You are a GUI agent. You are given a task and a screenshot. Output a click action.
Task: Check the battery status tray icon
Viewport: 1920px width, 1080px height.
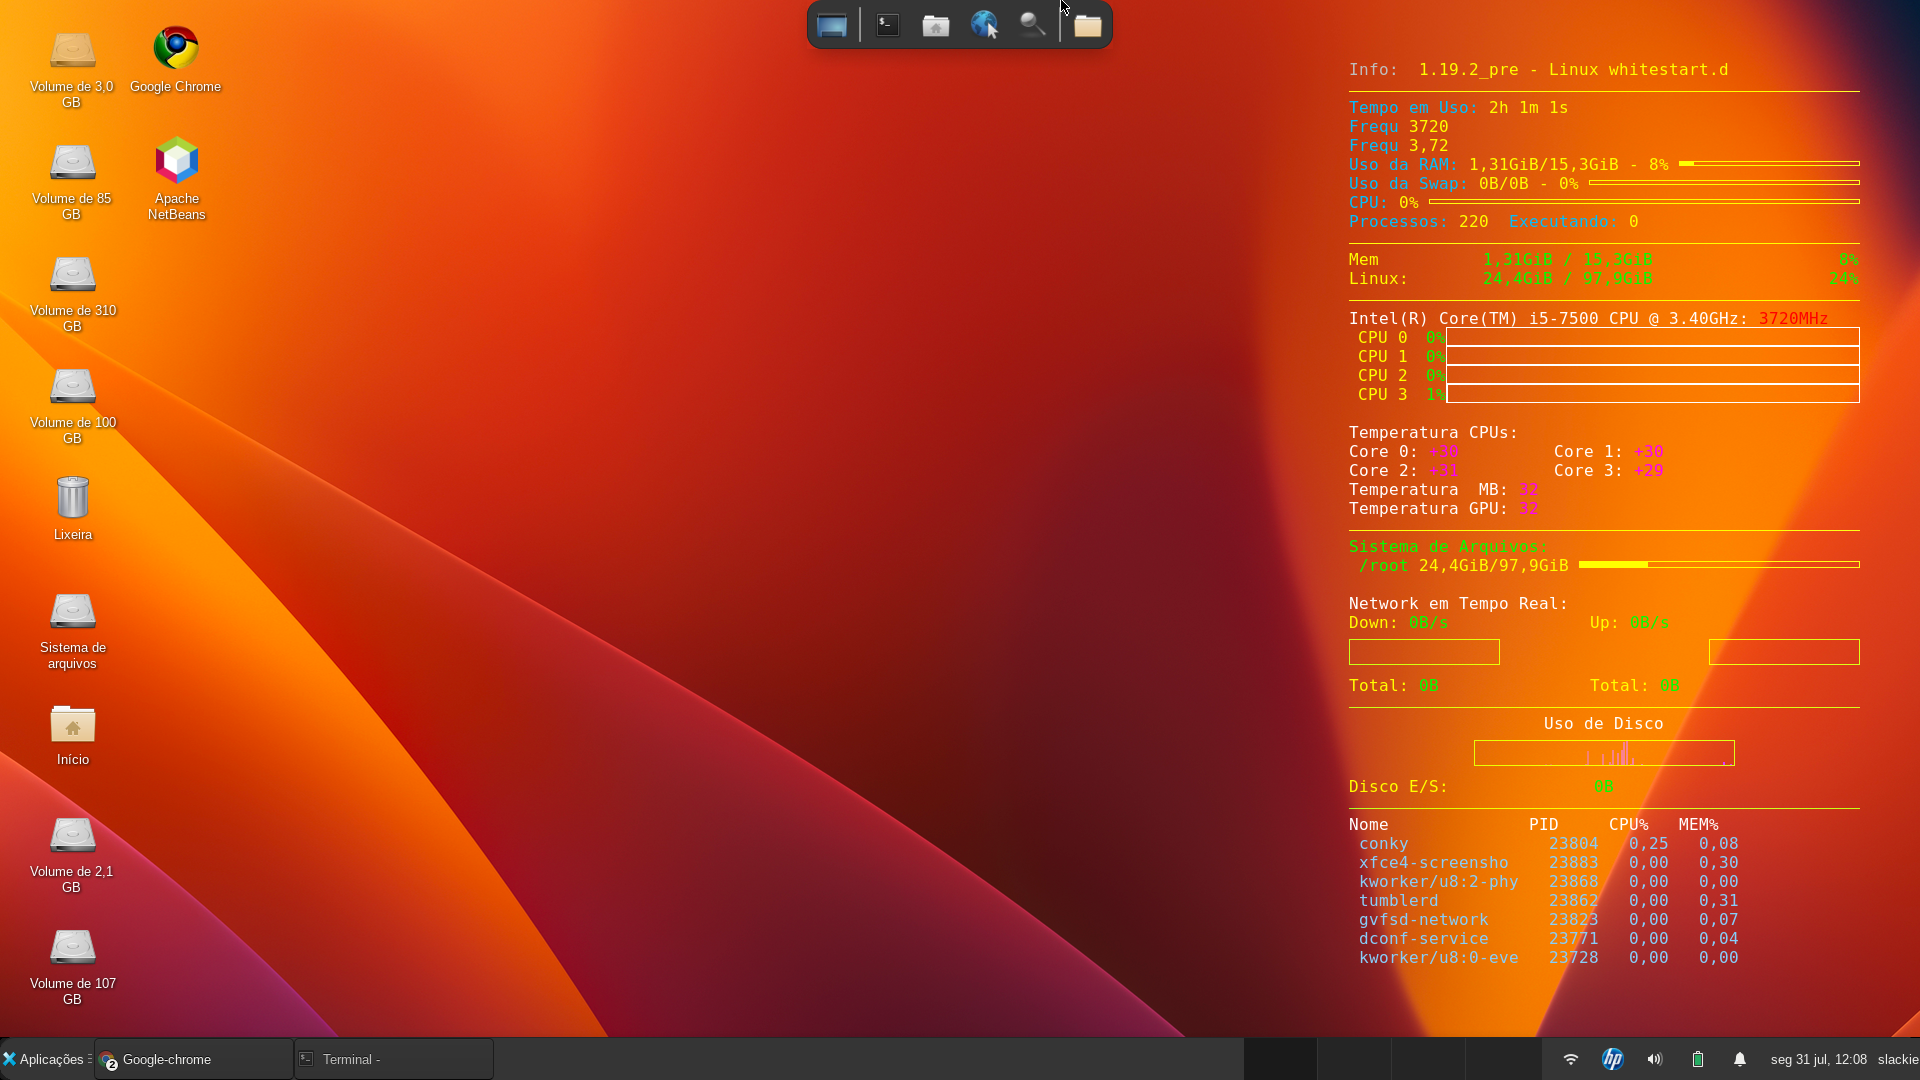click(1697, 1059)
